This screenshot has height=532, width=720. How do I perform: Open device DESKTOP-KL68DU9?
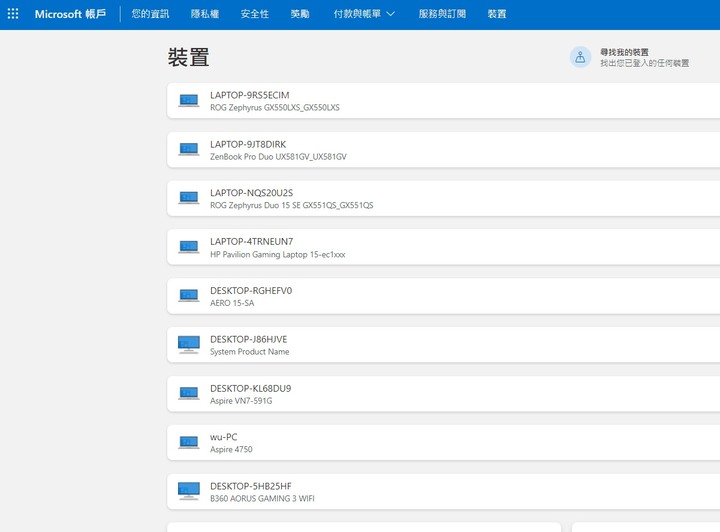[x=444, y=394]
